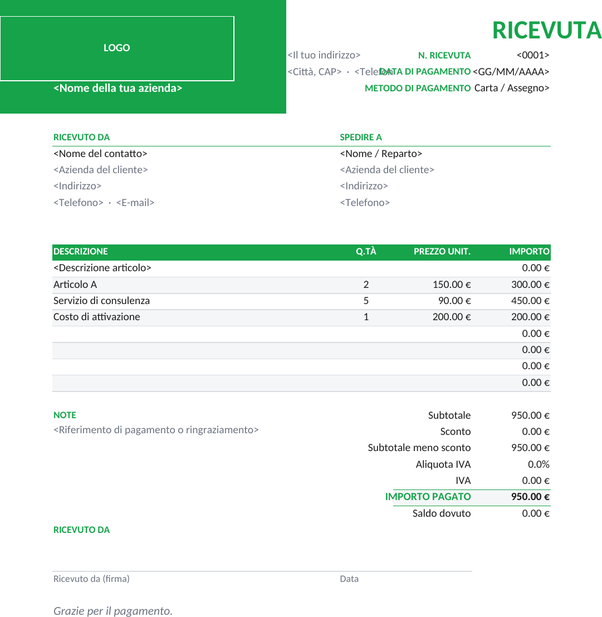
Task: Click the 150.00 € unit price
Action: pos(452,284)
